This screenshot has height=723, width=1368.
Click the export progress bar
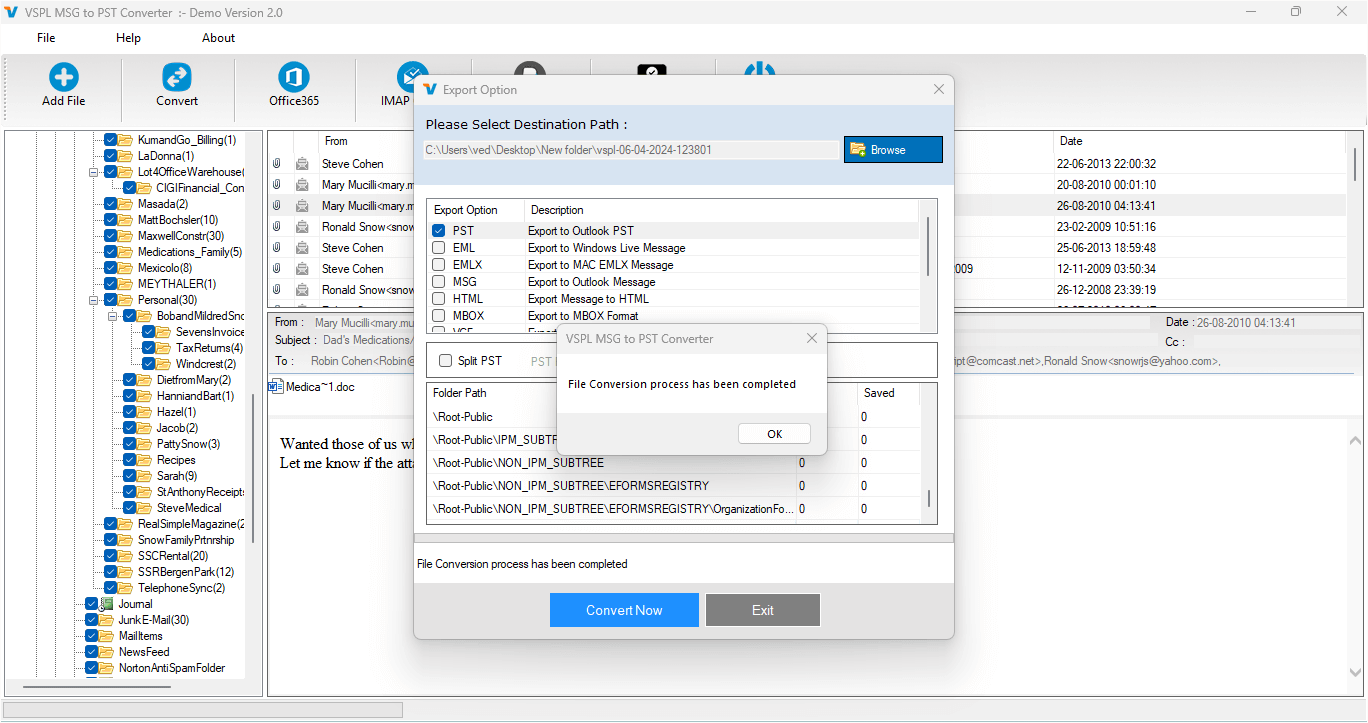(684, 538)
